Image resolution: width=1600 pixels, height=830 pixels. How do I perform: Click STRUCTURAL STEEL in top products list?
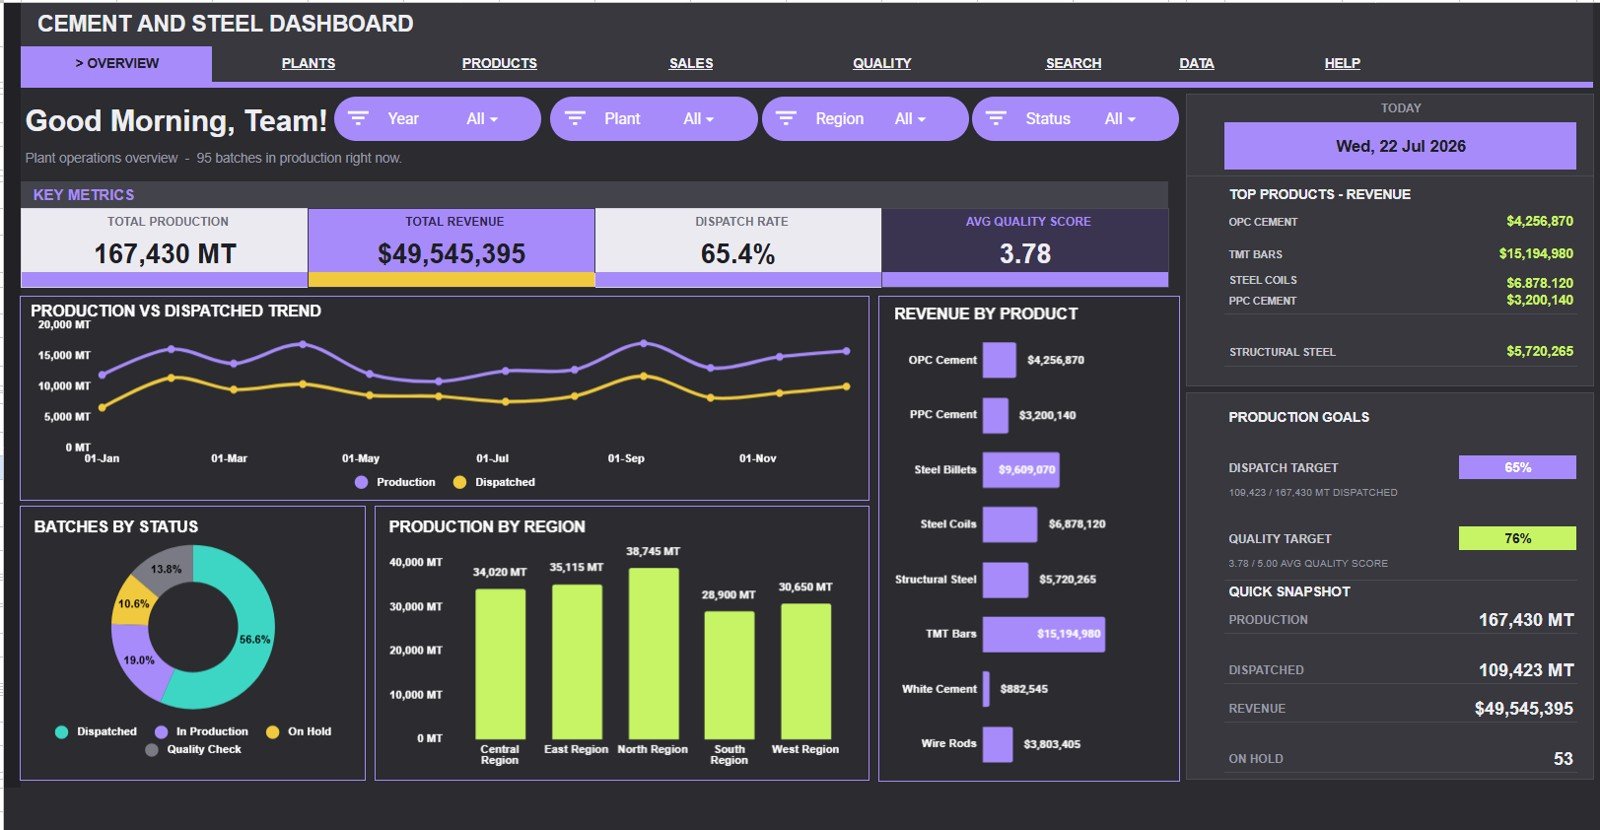tap(1282, 352)
